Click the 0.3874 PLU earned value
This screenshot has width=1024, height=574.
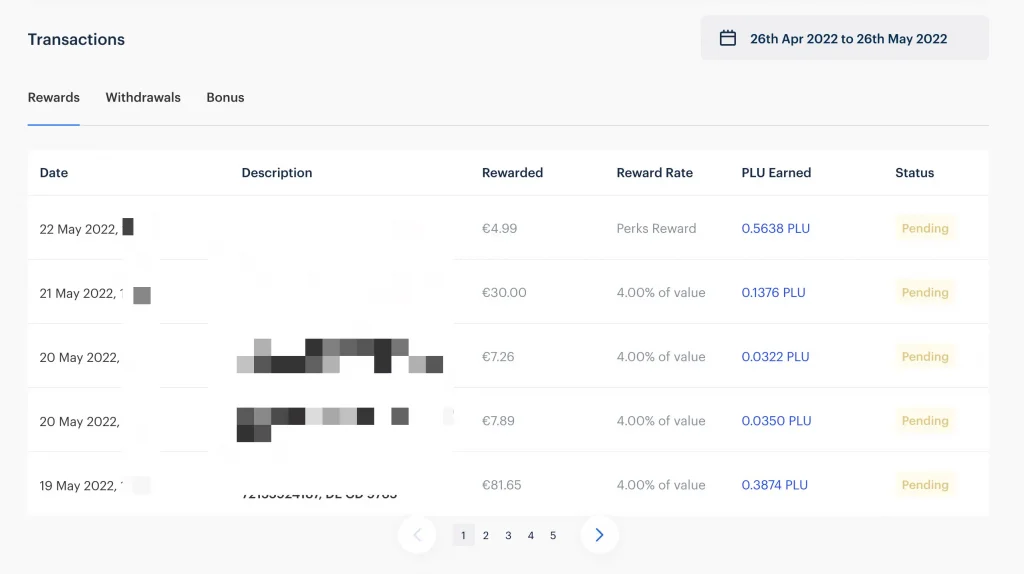774,485
